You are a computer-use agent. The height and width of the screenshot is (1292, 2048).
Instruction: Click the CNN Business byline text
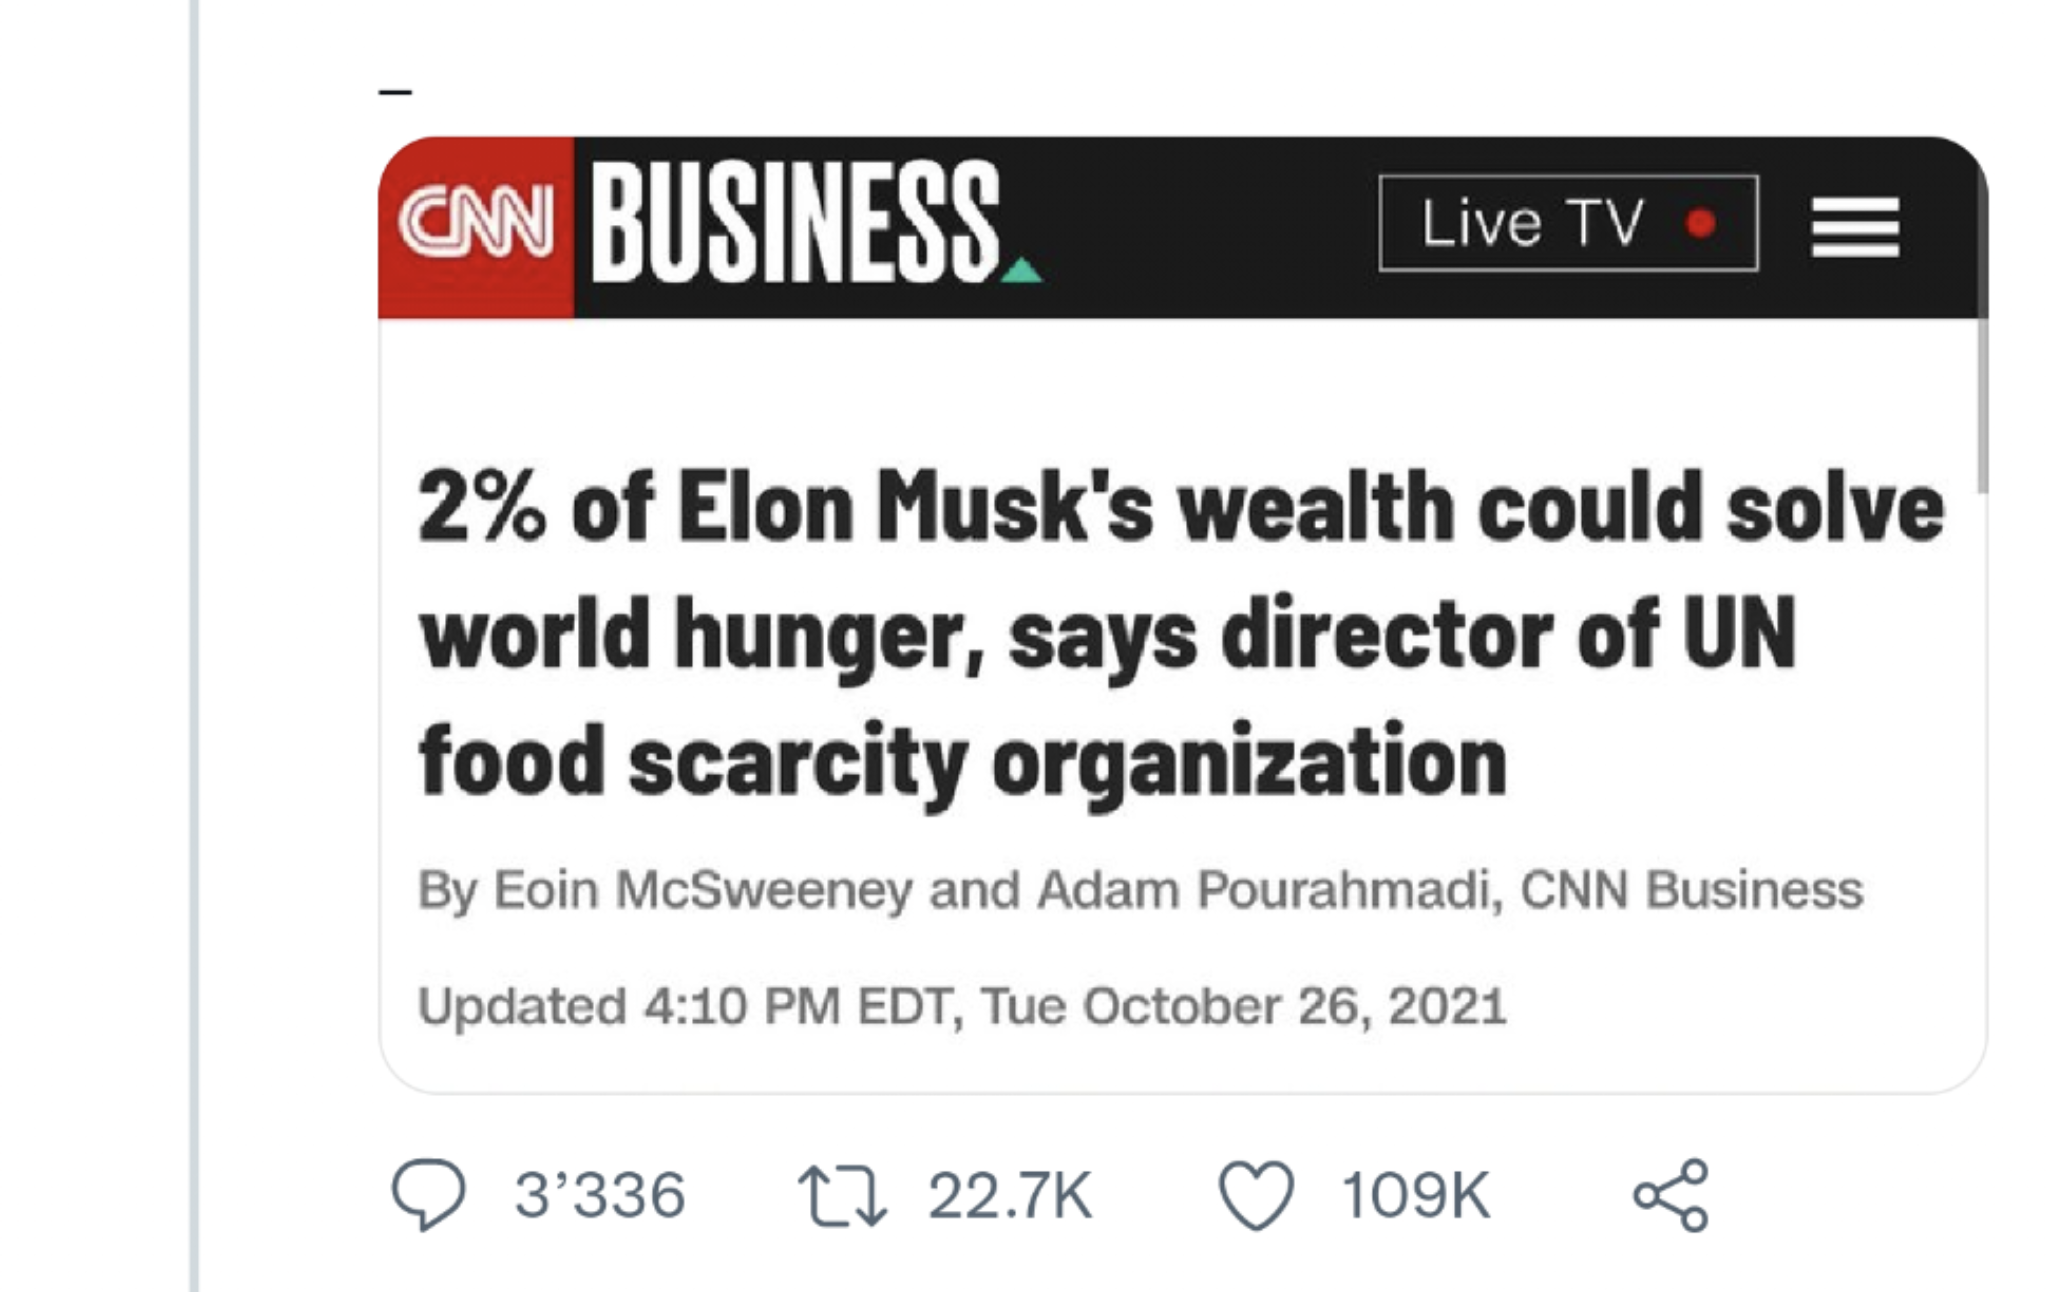pos(1691,890)
